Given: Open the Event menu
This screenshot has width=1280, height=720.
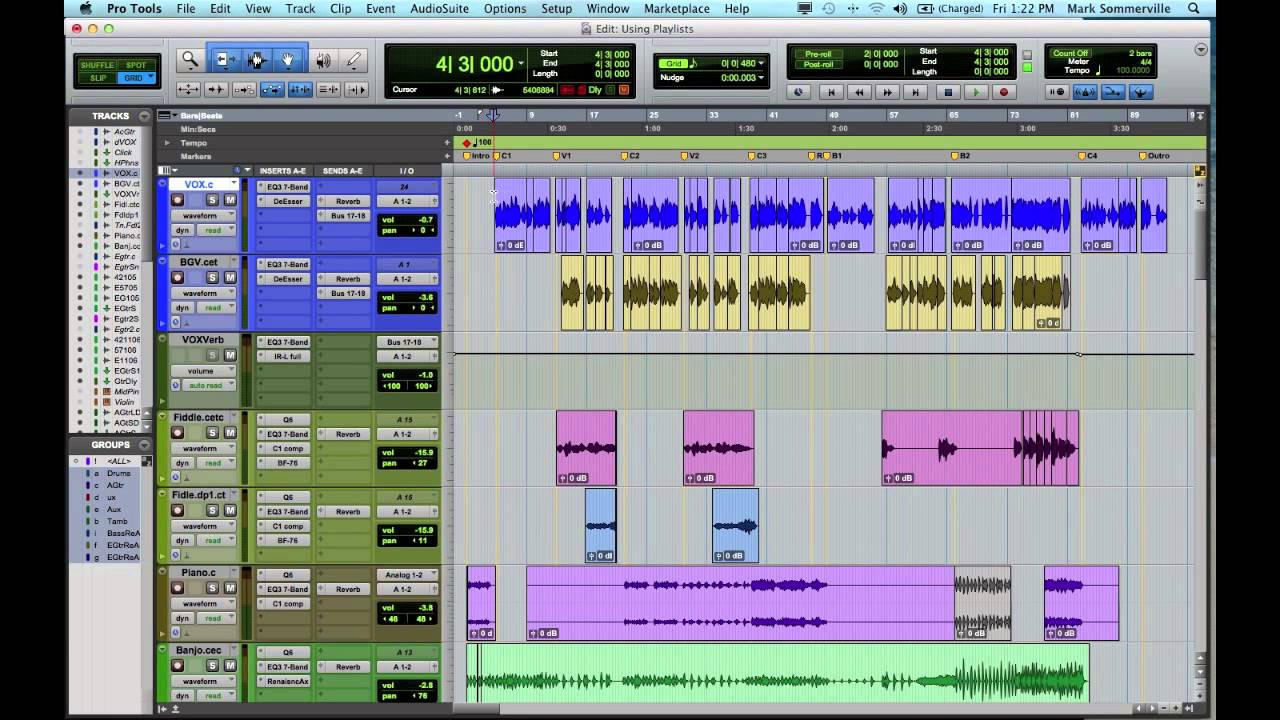Looking at the screenshot, I should pyautogui.click(x=380, y=9).
